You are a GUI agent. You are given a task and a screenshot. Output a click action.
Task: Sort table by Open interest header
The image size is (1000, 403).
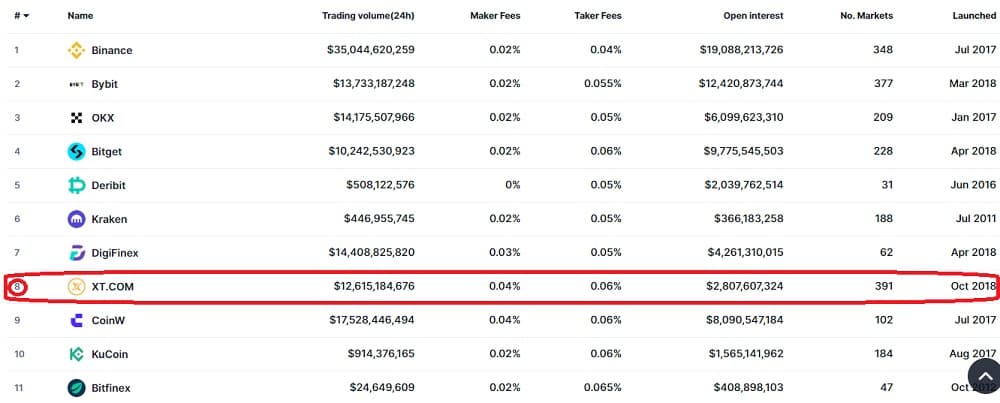(753, 16)
